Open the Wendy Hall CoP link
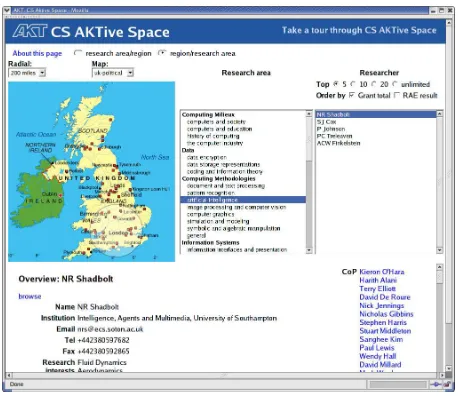The height and width of the screenshot is (396, 458). (x=378, y=356)
